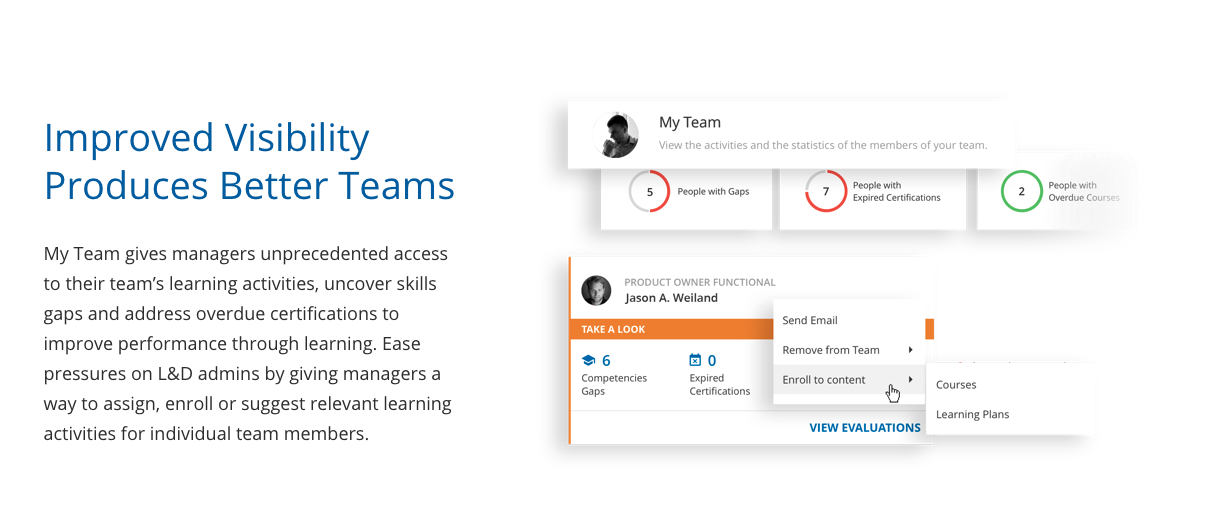
Task: Click the graduation cap Competencies Gaps icon
Action: click(x=588, y=360)
